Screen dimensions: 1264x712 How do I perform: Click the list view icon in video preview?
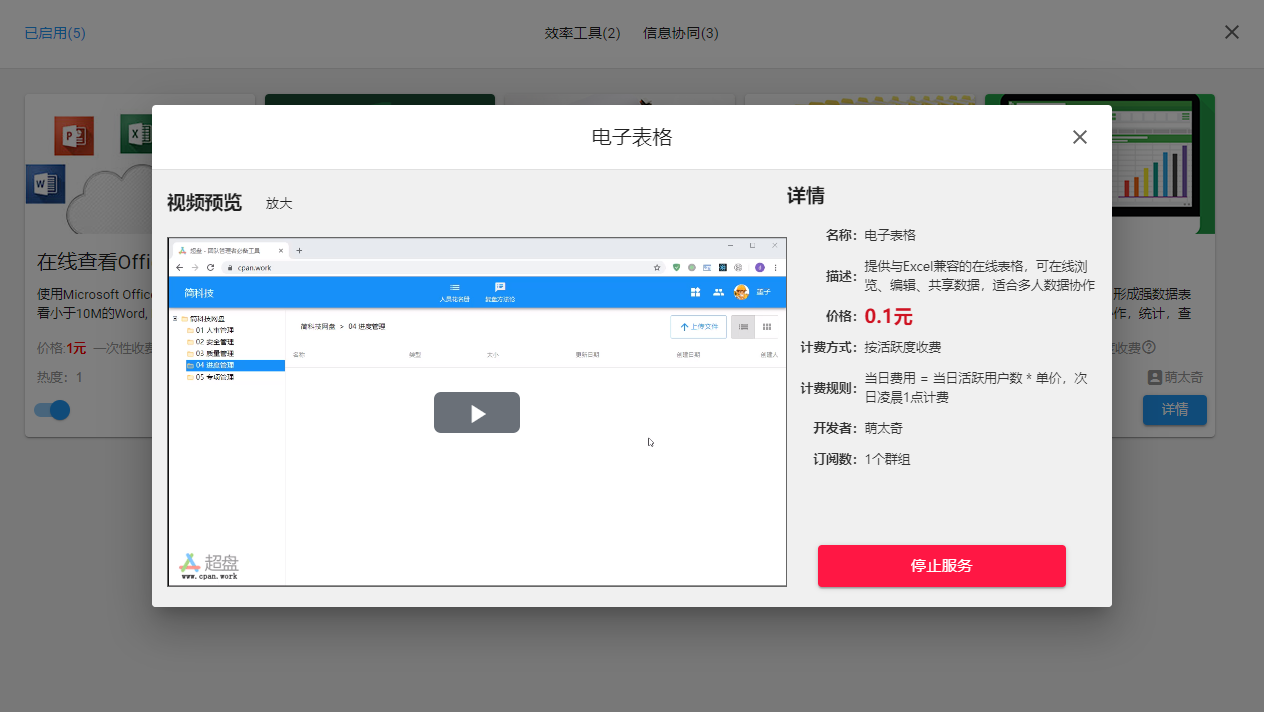point(743,326)
